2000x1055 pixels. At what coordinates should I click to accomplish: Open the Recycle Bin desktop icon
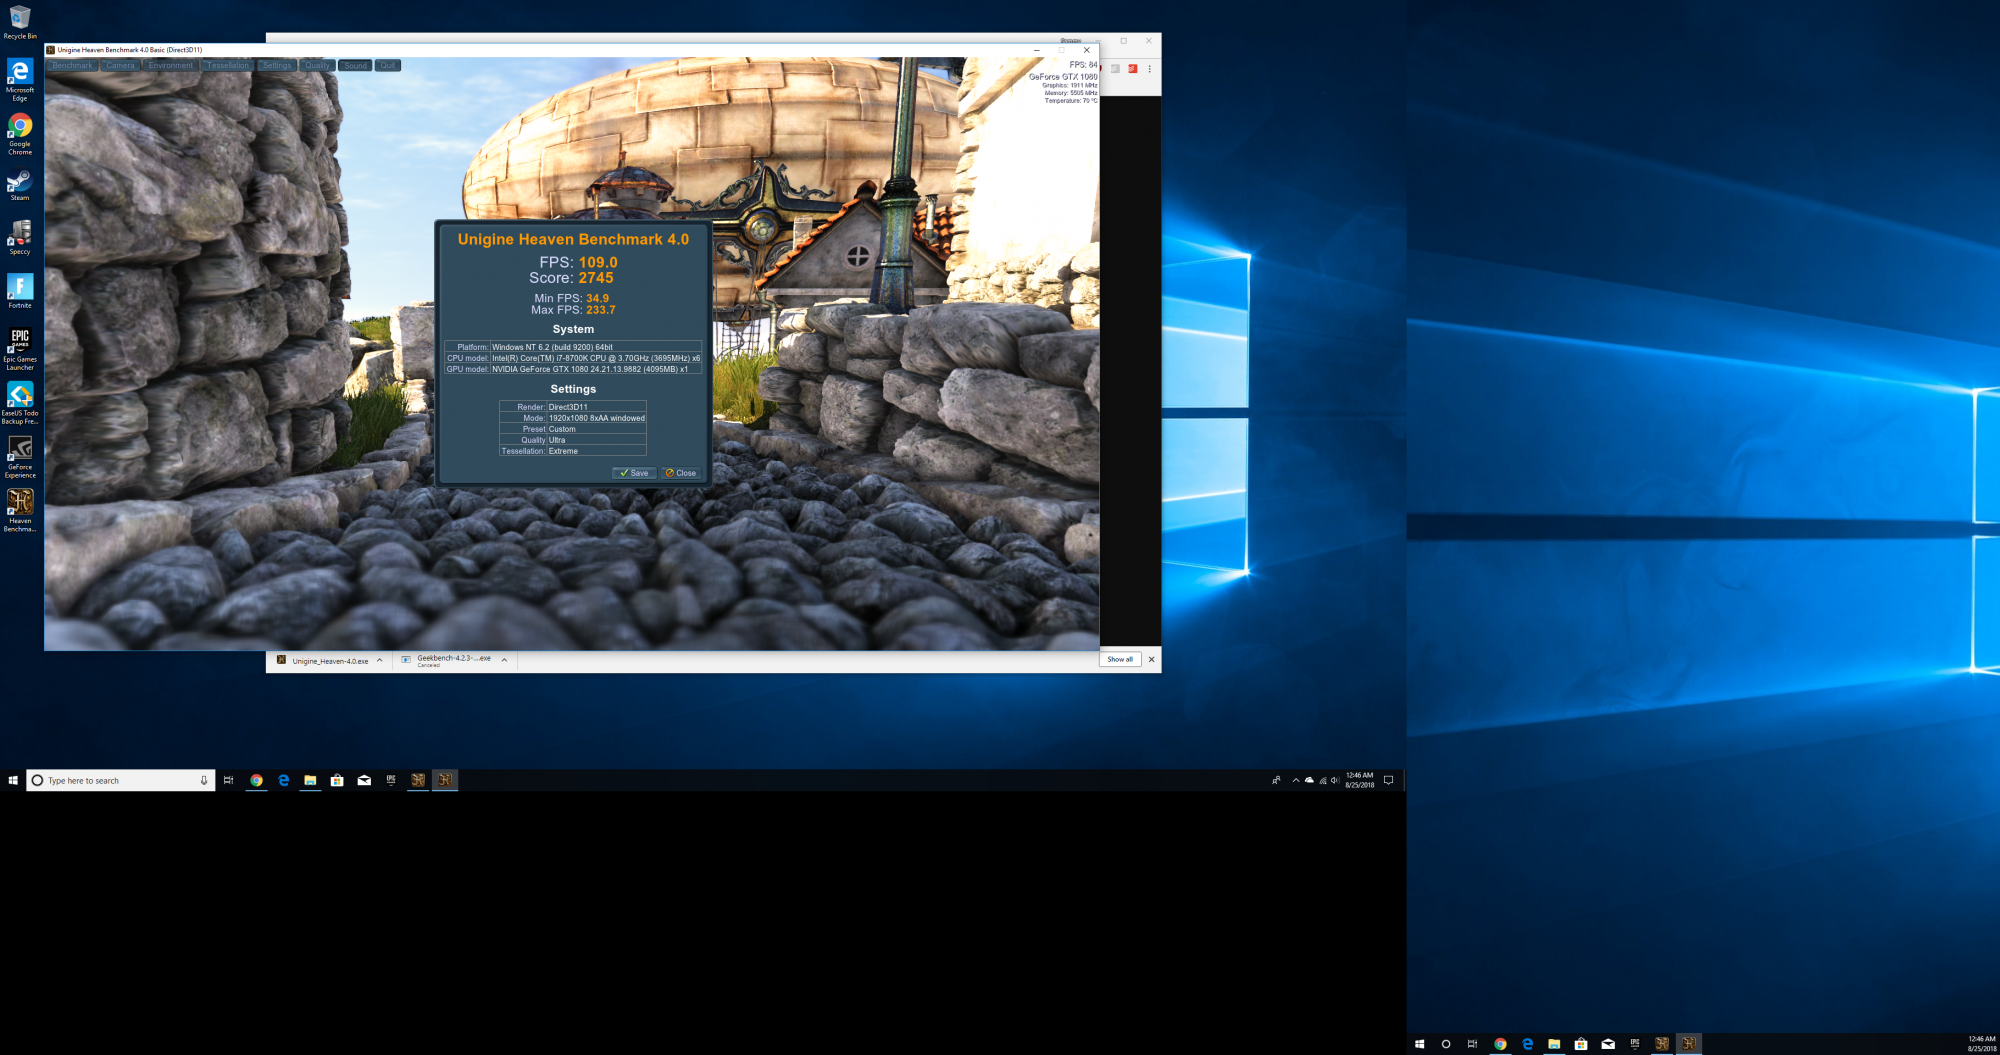(20, 22)
